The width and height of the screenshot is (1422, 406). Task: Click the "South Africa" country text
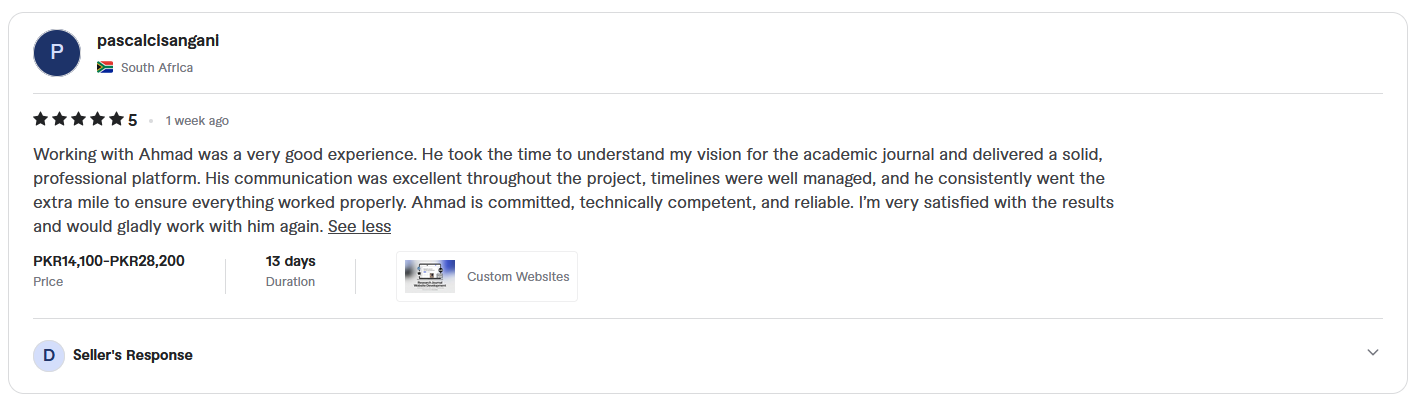(x=157, y=68)
